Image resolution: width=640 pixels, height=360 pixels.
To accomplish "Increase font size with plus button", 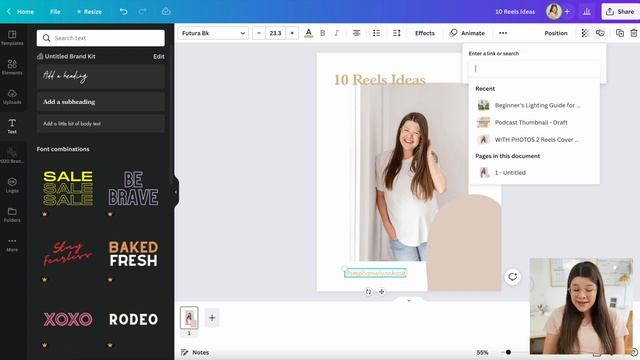I will [292, 33].
